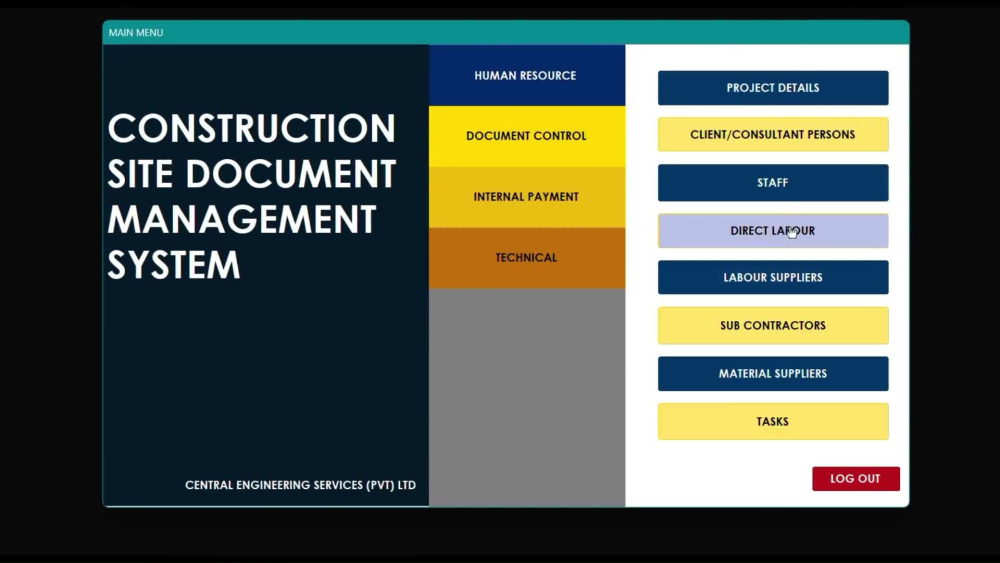Select the Document Control section
The width and height of the screenshot is (1000, 563).
tap(527, 136)
